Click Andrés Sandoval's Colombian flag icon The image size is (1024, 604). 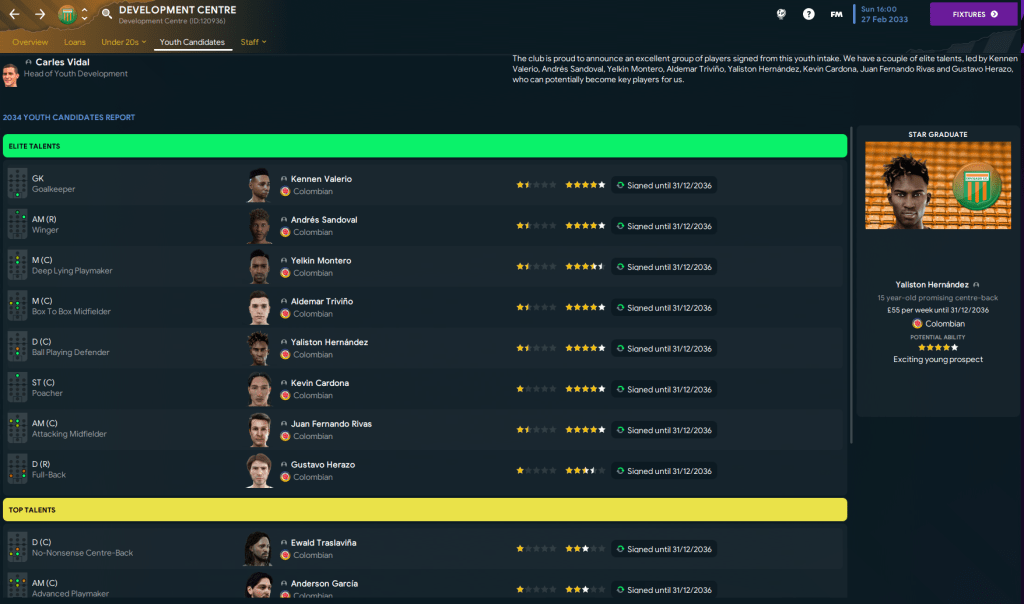click(x=285, y=232)
